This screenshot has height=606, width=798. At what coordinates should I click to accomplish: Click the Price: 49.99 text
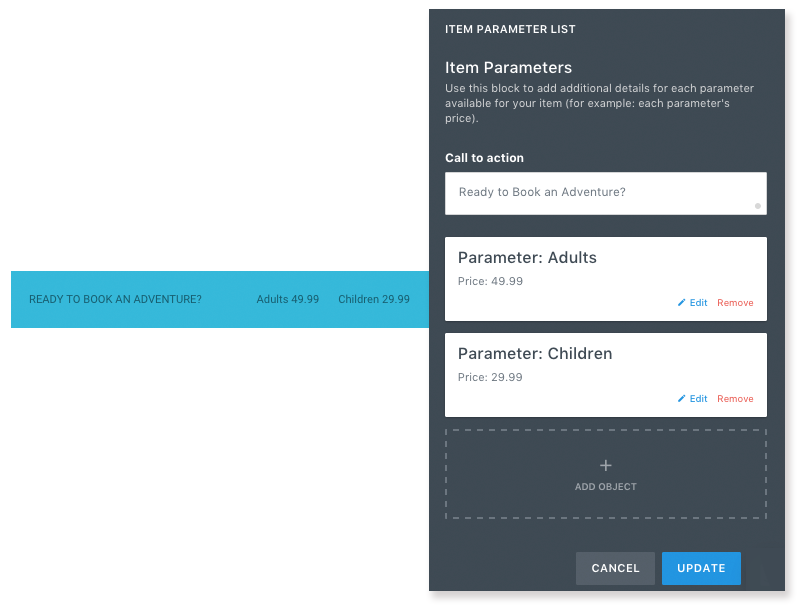click(490, 281)
